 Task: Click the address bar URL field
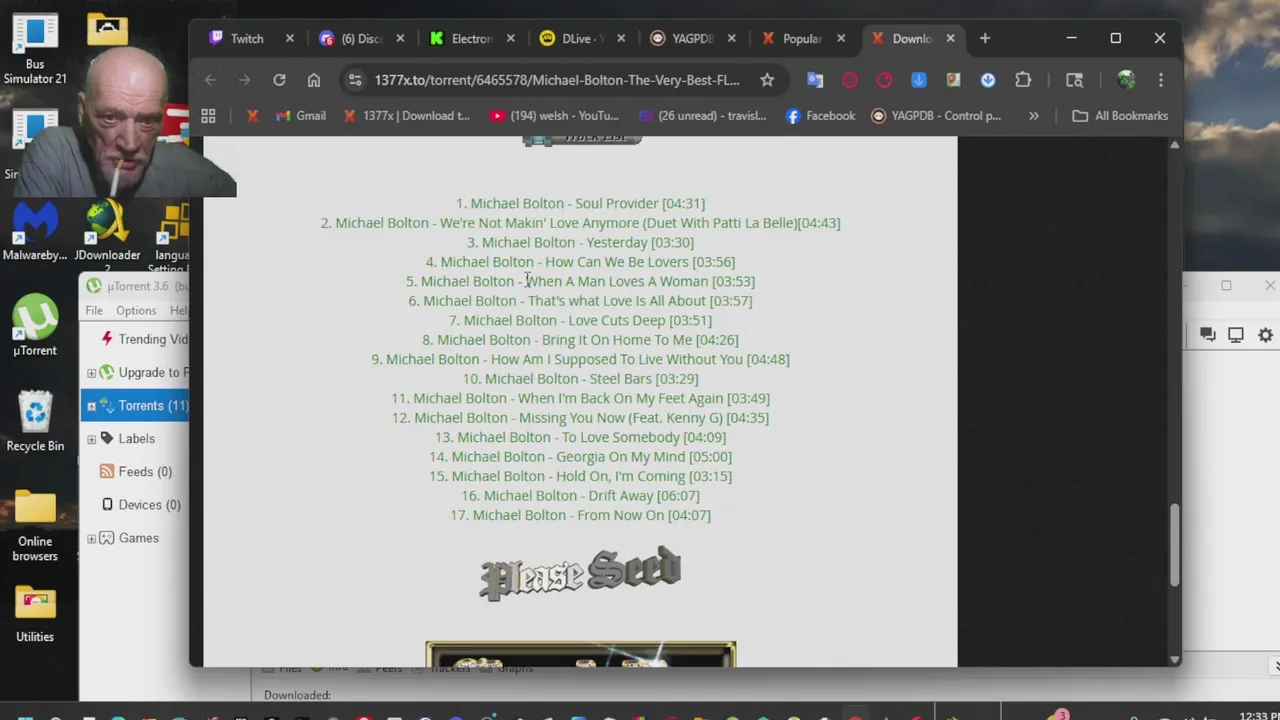pos(556,80)
